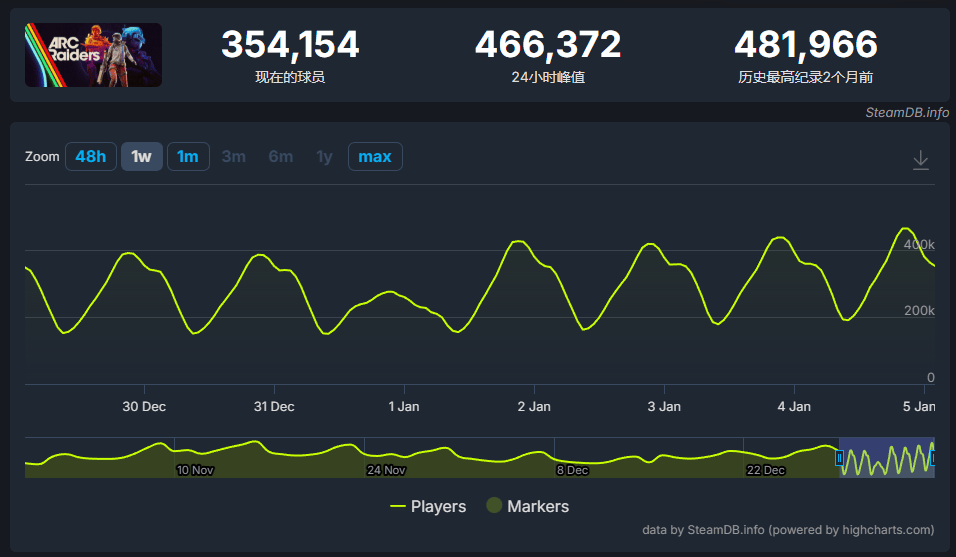This screenshot has height=557, width=956.
Task: Click the chart download icon
Action: [921, 160]
